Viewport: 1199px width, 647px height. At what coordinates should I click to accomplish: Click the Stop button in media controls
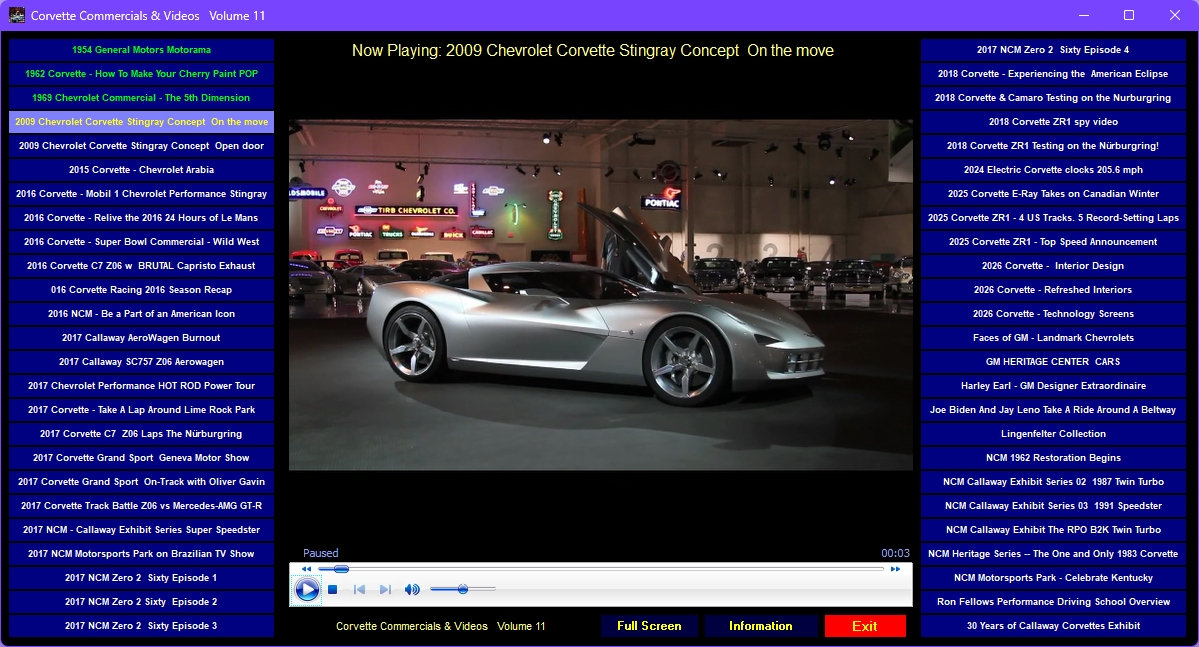333,590
